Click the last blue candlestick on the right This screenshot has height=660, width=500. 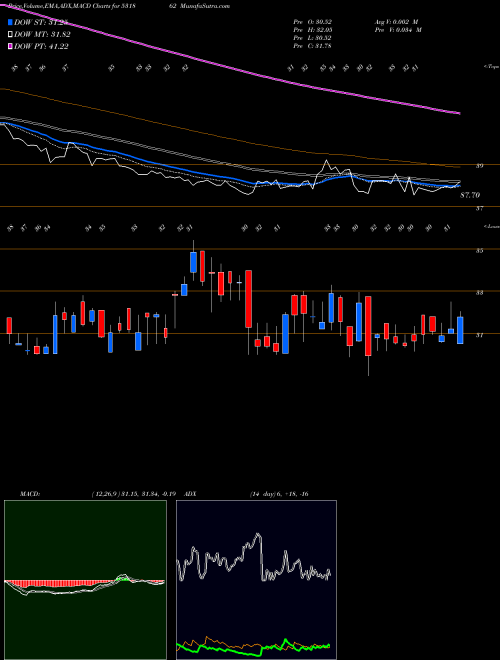pos(460,330)
